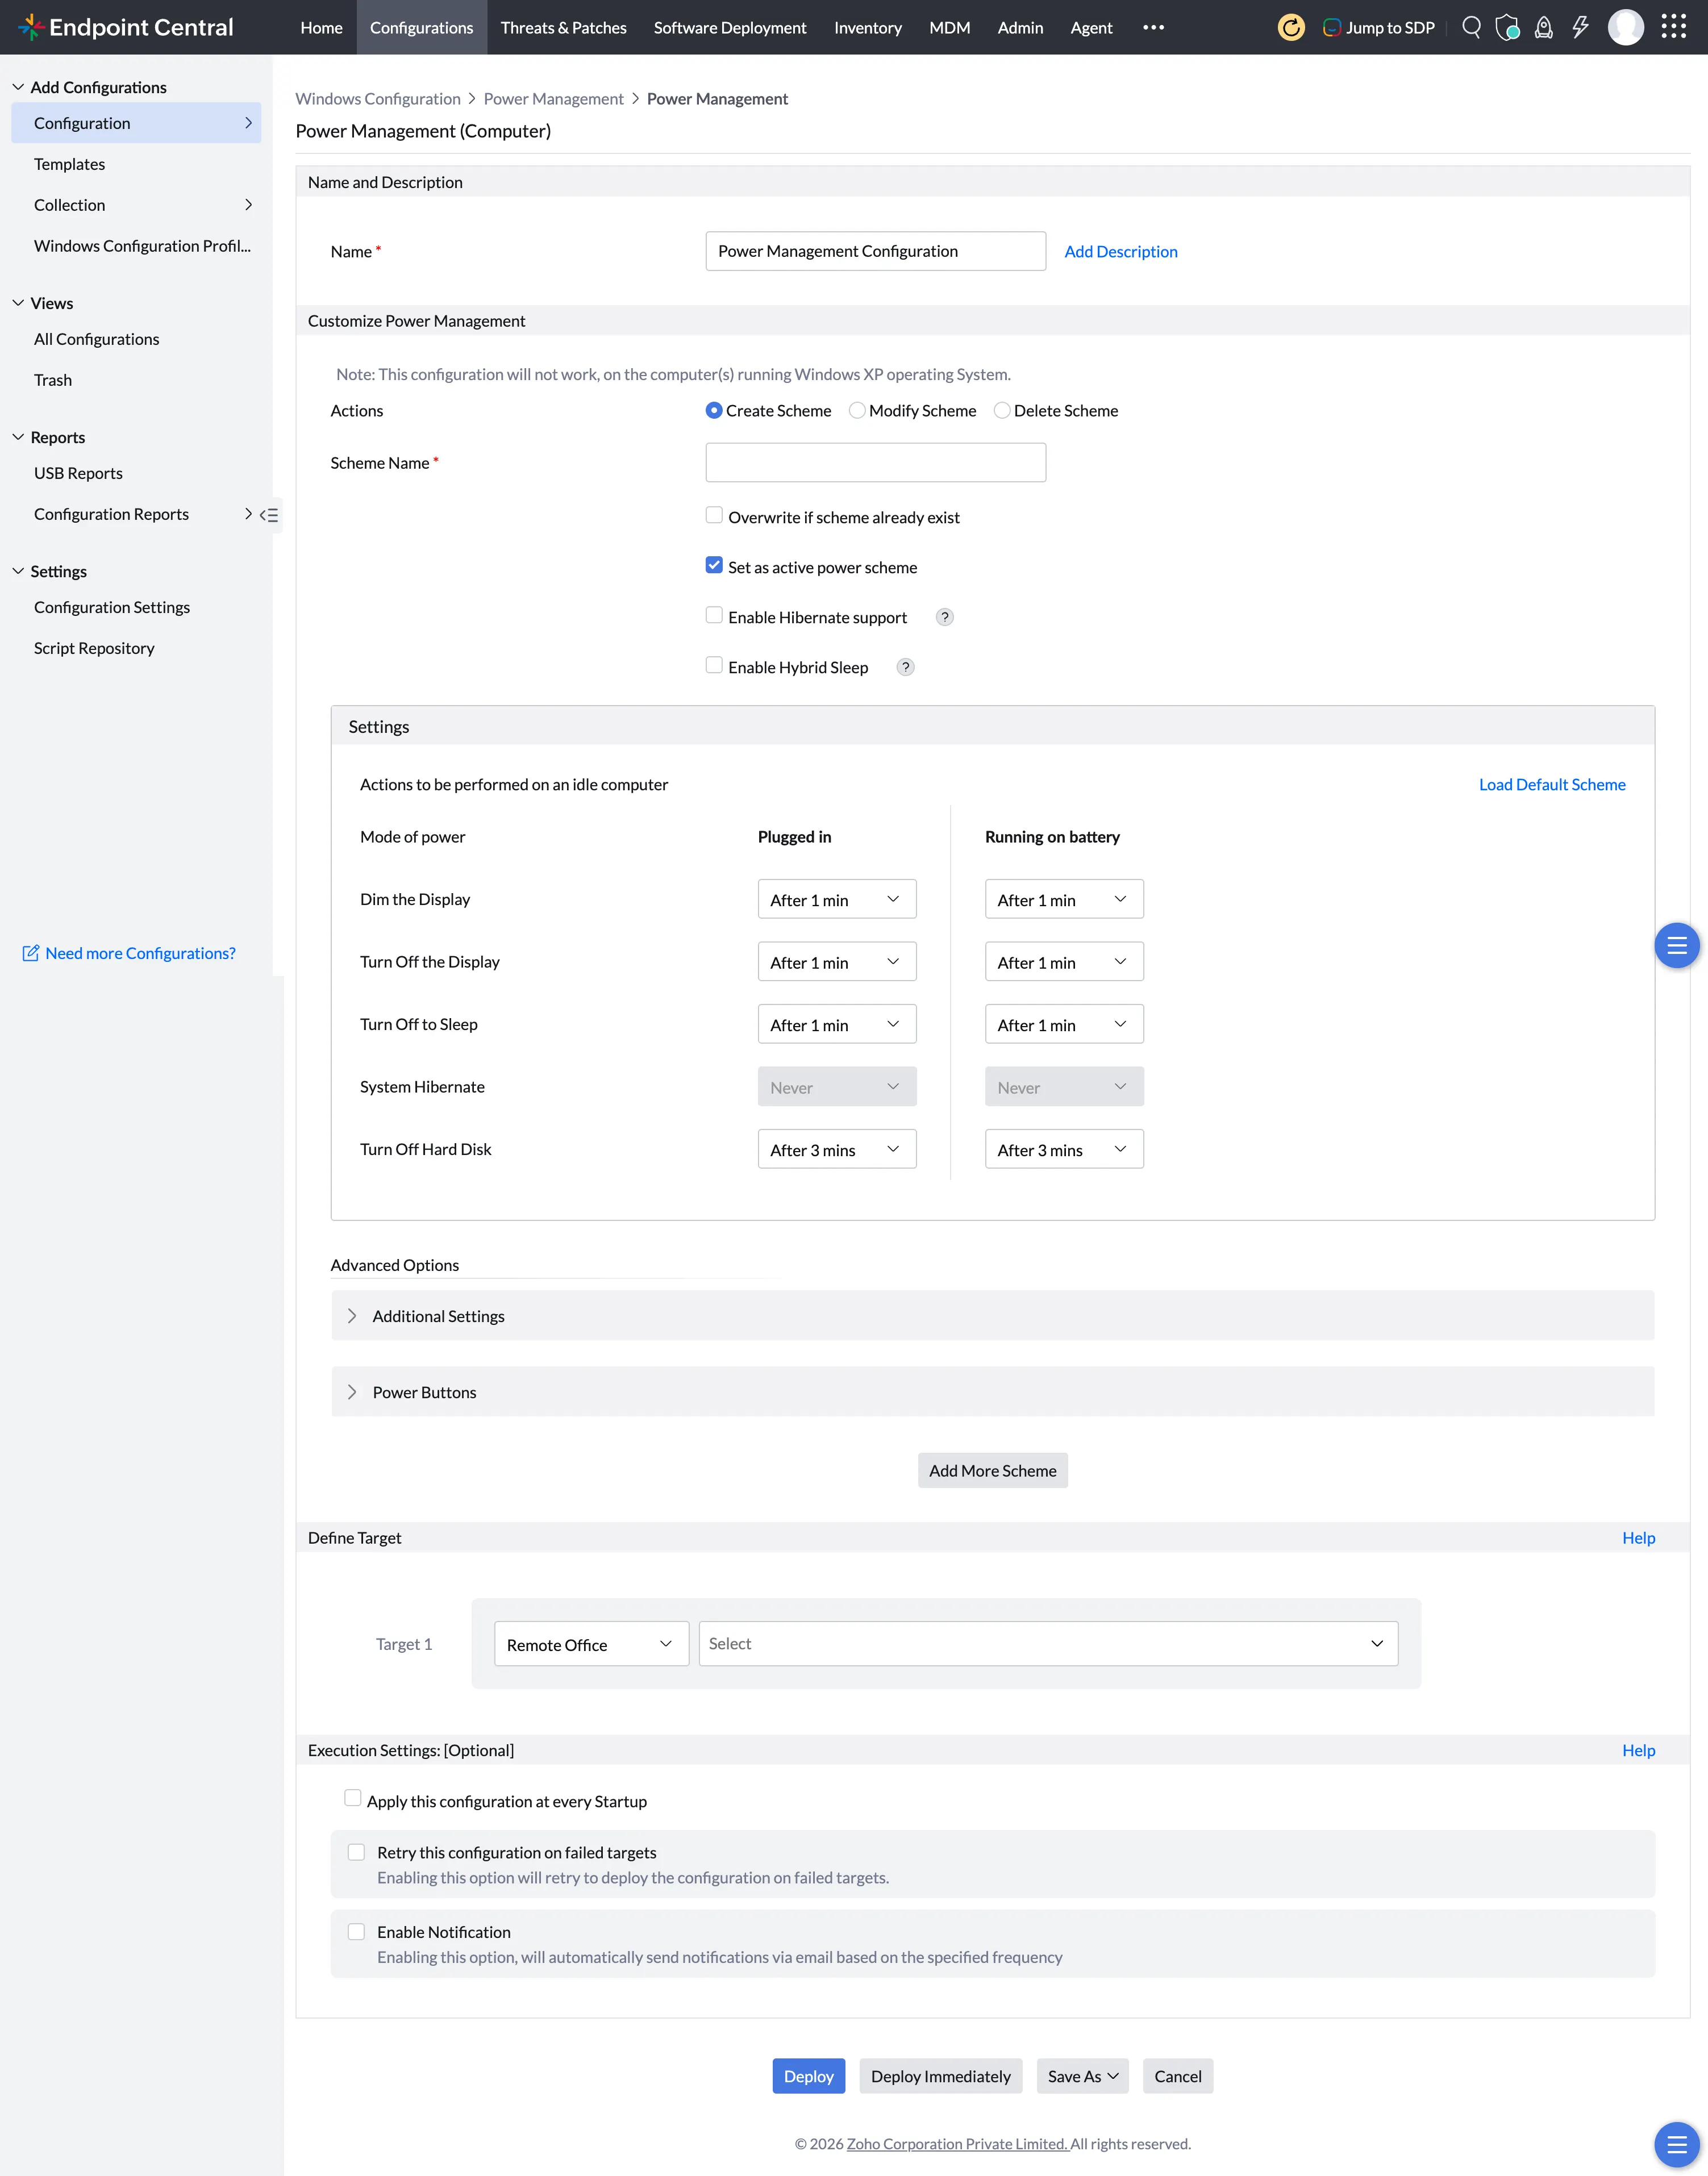Click the blue floating menu button near the Settings panel
Viewport: 1708px width, 2176px height.
click(x=1677, y=945)
